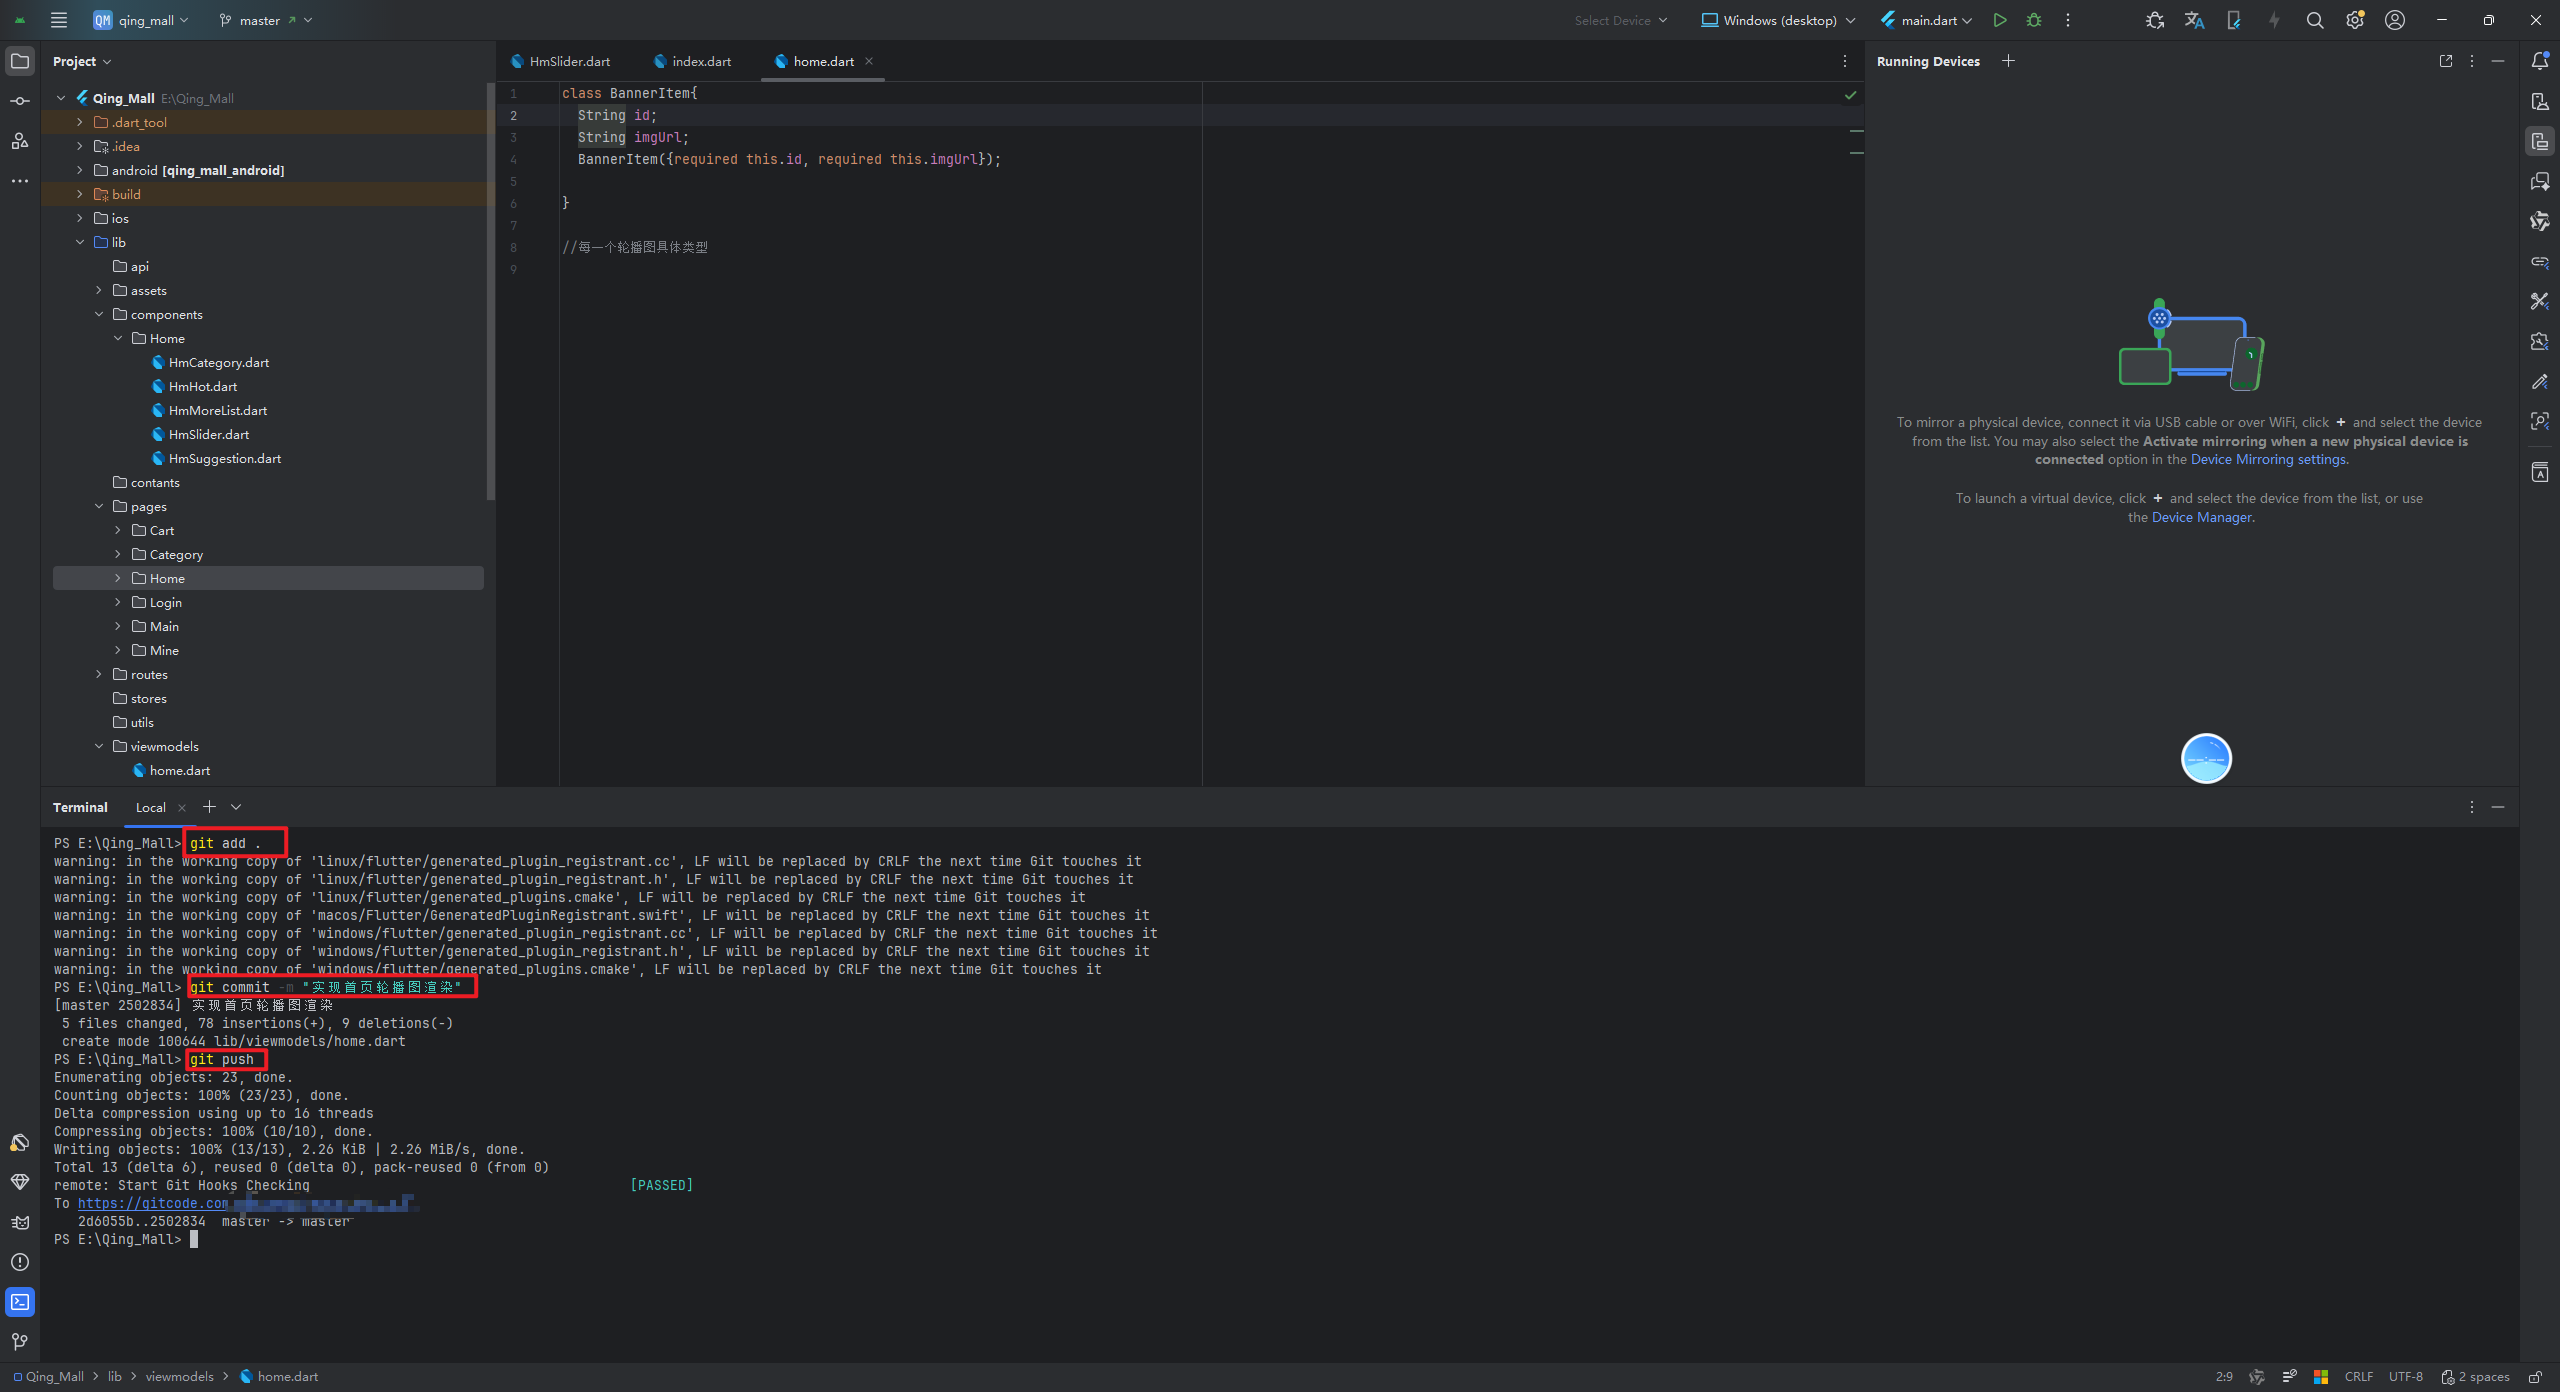The height and width of the screenshot is (1392, 2560).
Task: Open the Windows (desktop) device selector
Action: pyautogui.click(x=1778, y=20)
